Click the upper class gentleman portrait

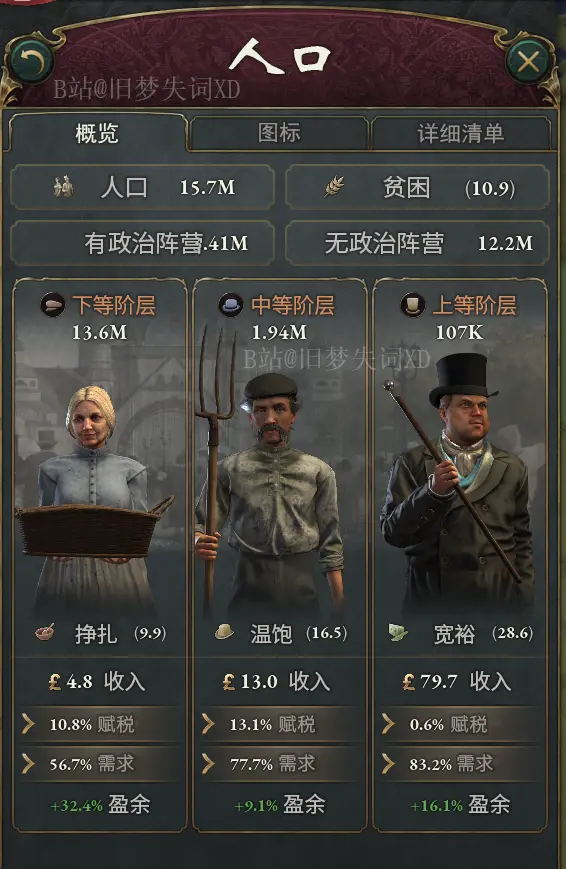click(x=459, y=482)
